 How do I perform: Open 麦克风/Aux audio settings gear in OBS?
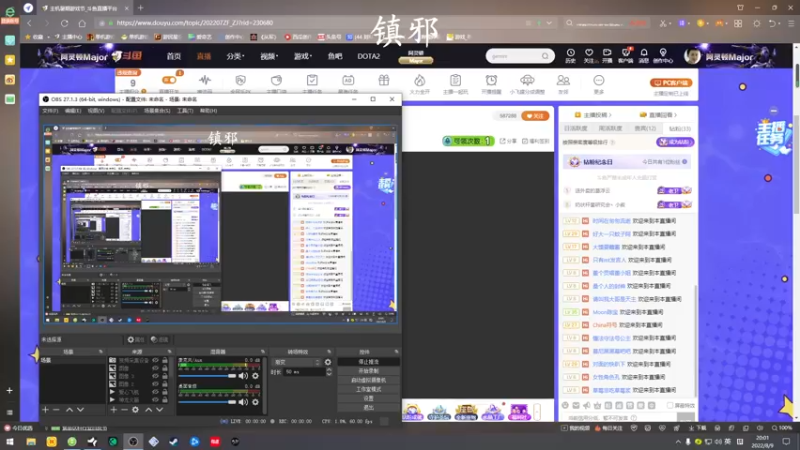[x=255, y=376]
